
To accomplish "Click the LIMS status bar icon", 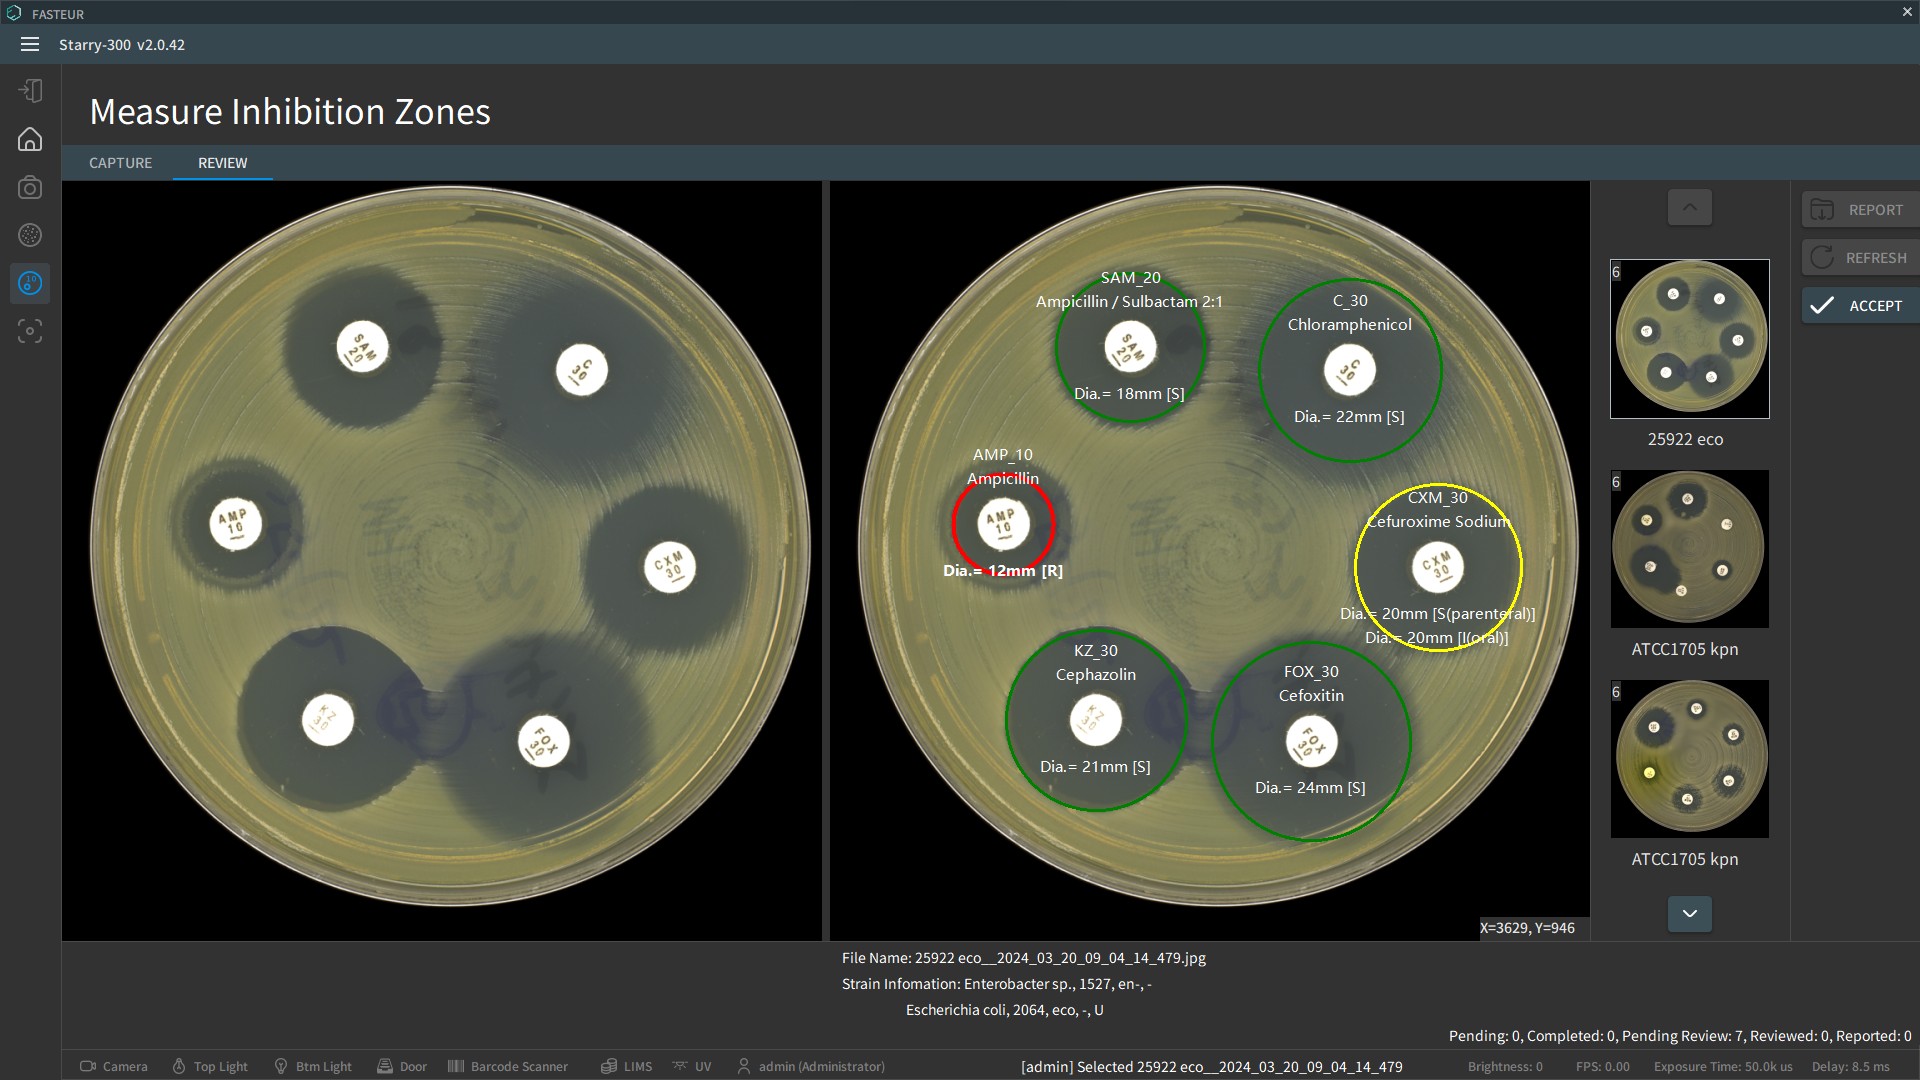I will pos(626,1066).
